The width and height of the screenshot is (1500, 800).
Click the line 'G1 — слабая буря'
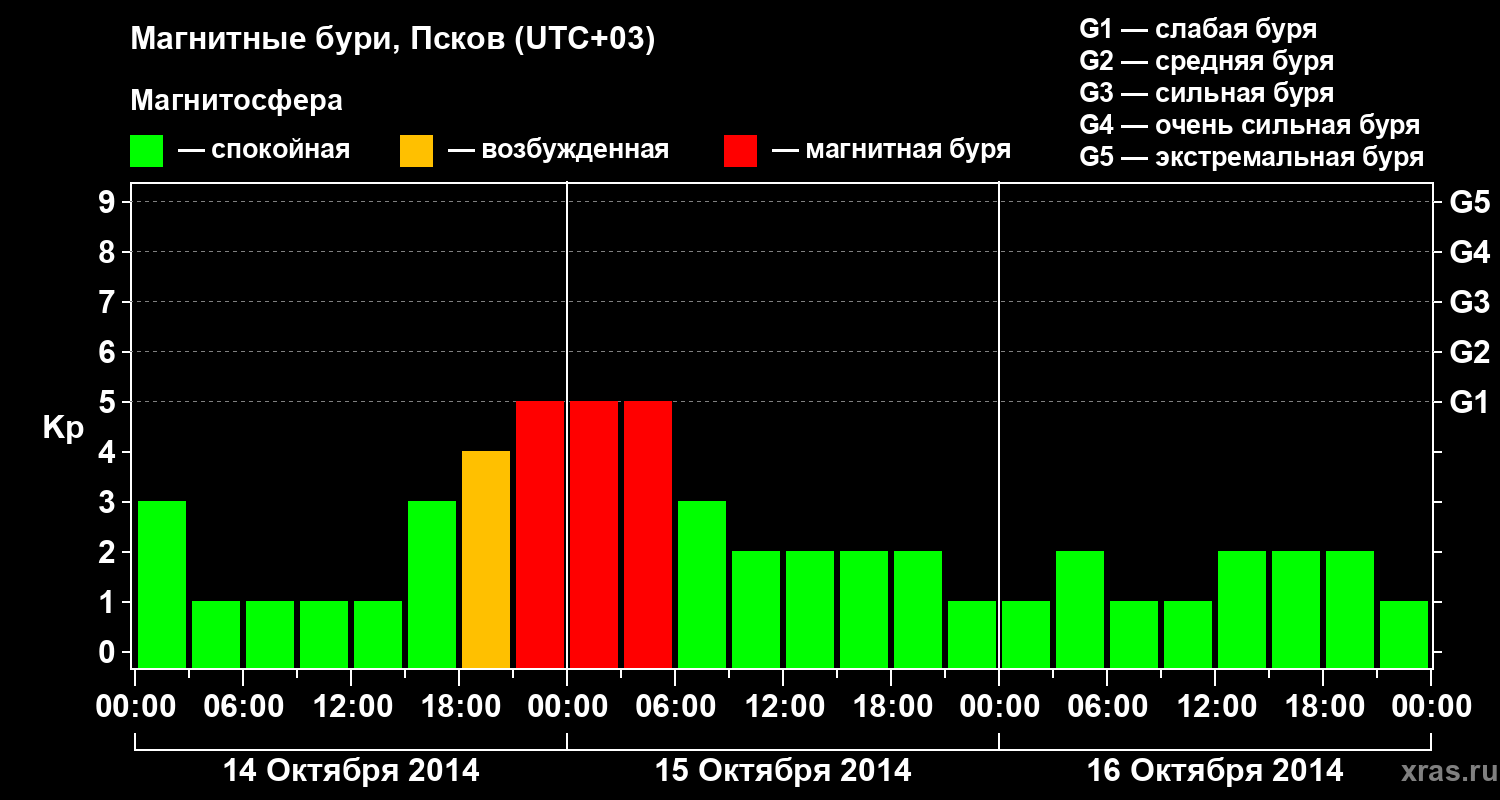pyautogui.click(x=1198, y=28)
